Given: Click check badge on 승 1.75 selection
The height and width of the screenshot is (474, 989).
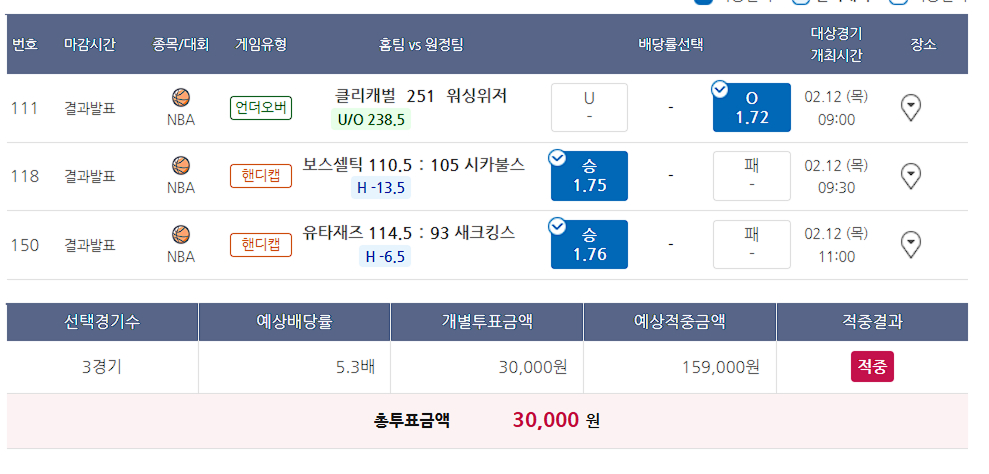Looking at the screenshot, I should click(558, 158).
